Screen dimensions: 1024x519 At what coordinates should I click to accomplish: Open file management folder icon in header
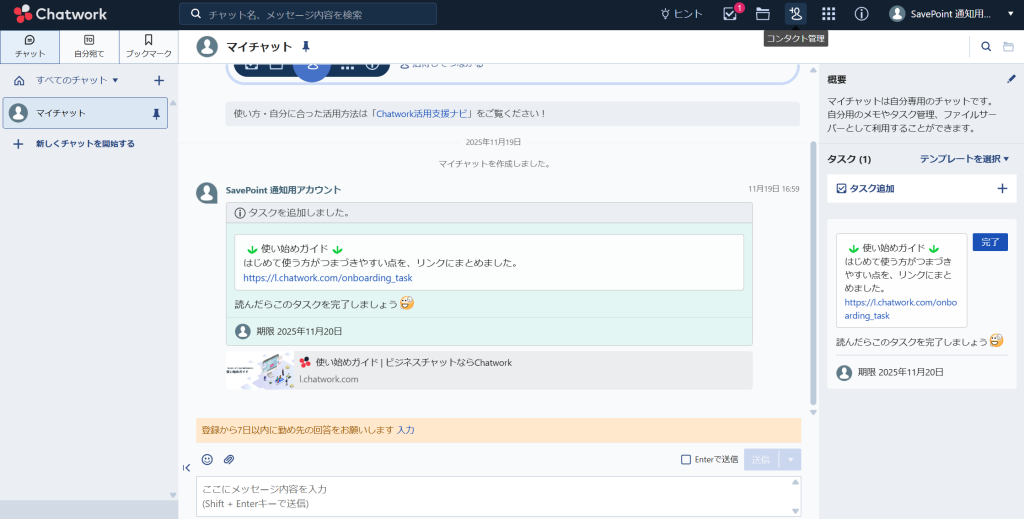[x=763, y=14]
